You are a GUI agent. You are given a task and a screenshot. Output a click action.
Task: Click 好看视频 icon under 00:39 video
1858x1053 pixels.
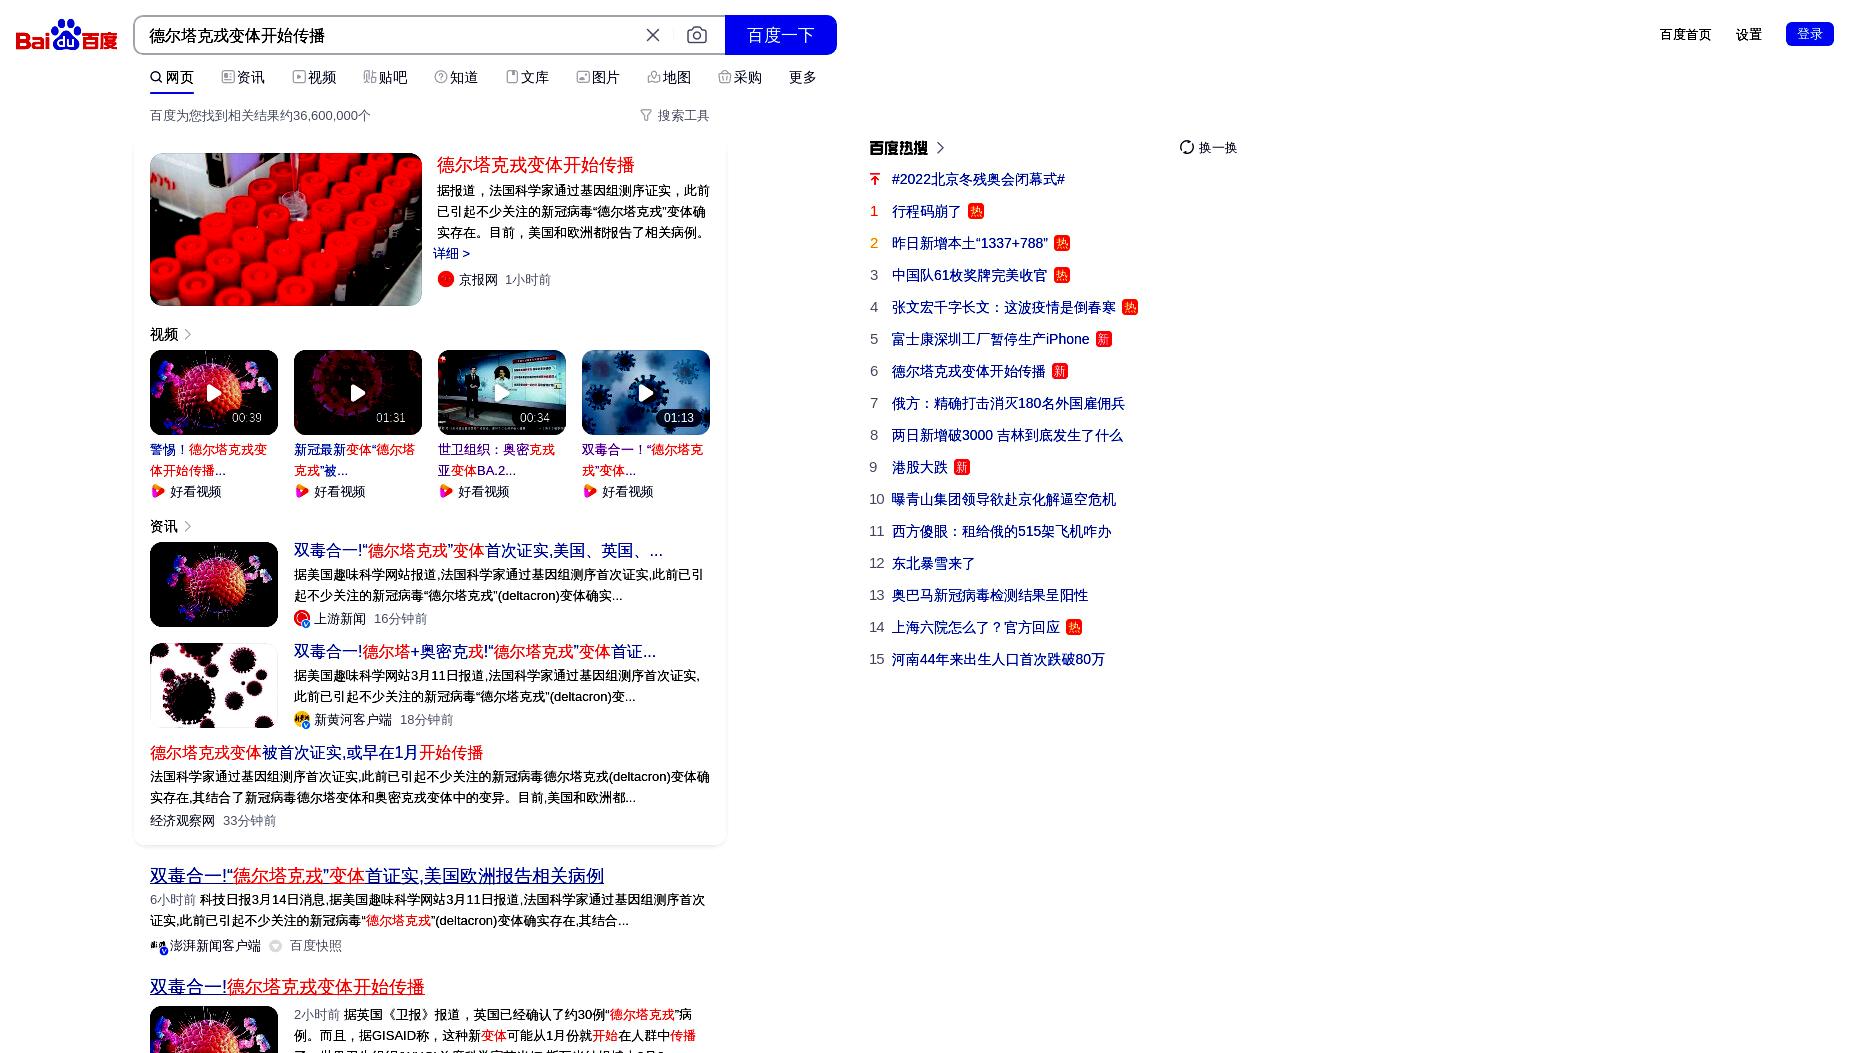click(x=157, y=491)
